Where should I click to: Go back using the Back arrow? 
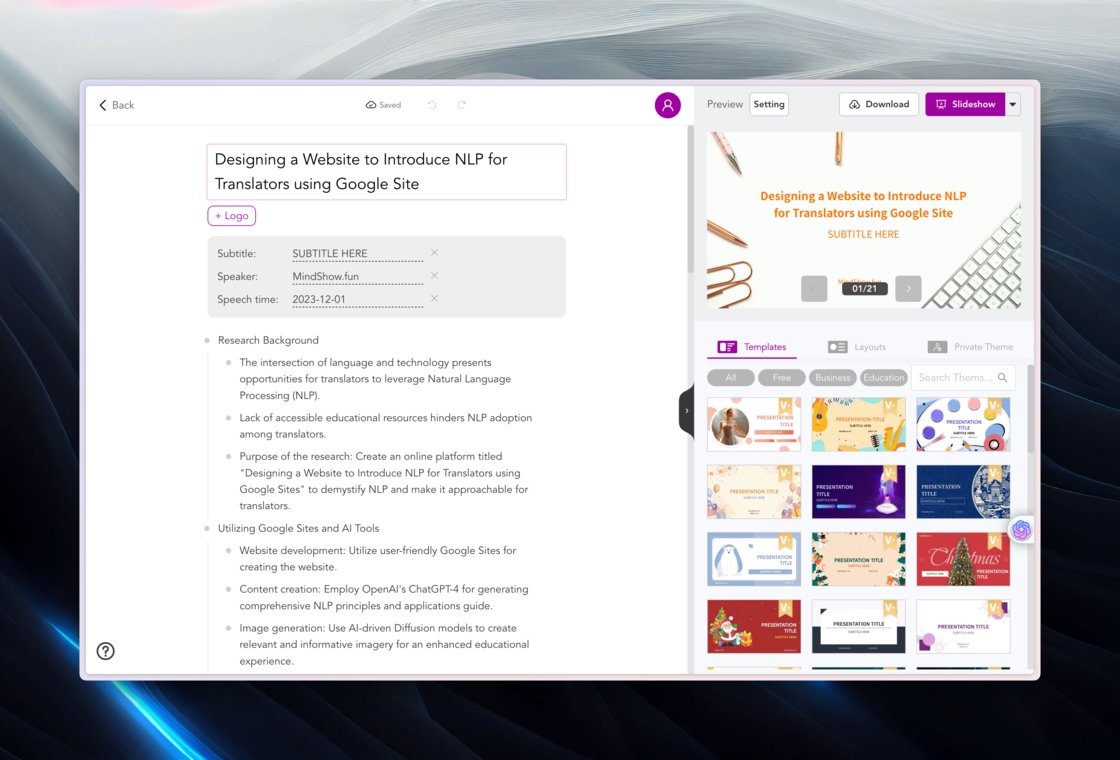(x=116, y=105)
